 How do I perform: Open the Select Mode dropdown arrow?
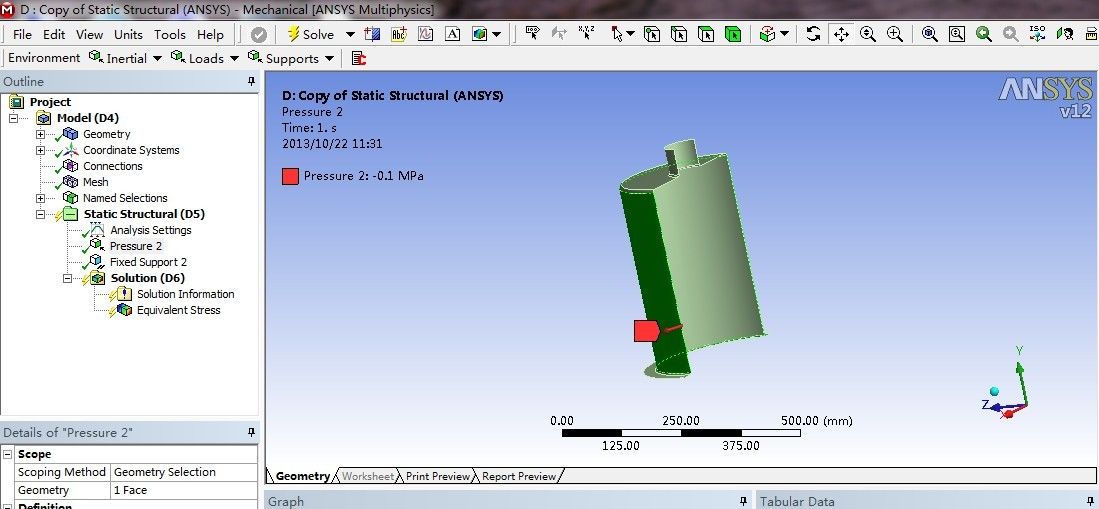[630, 34]
